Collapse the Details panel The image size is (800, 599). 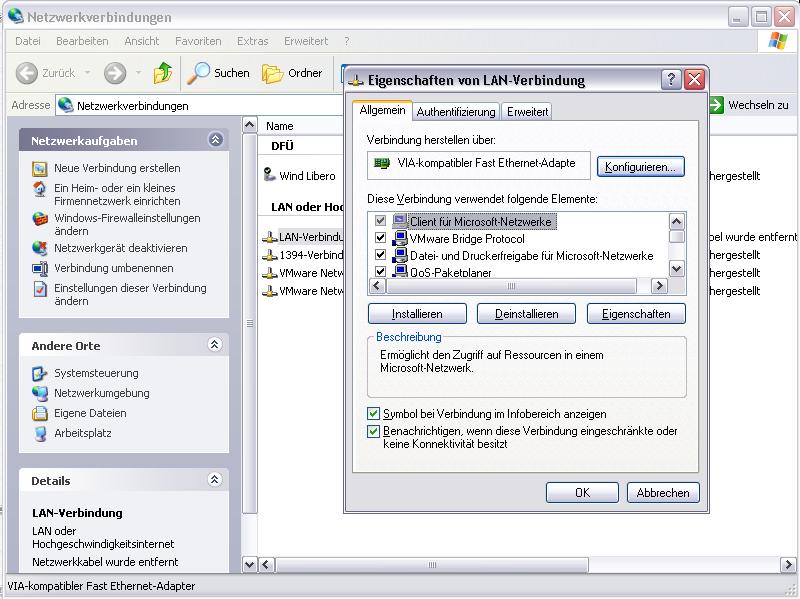(214, 480)
